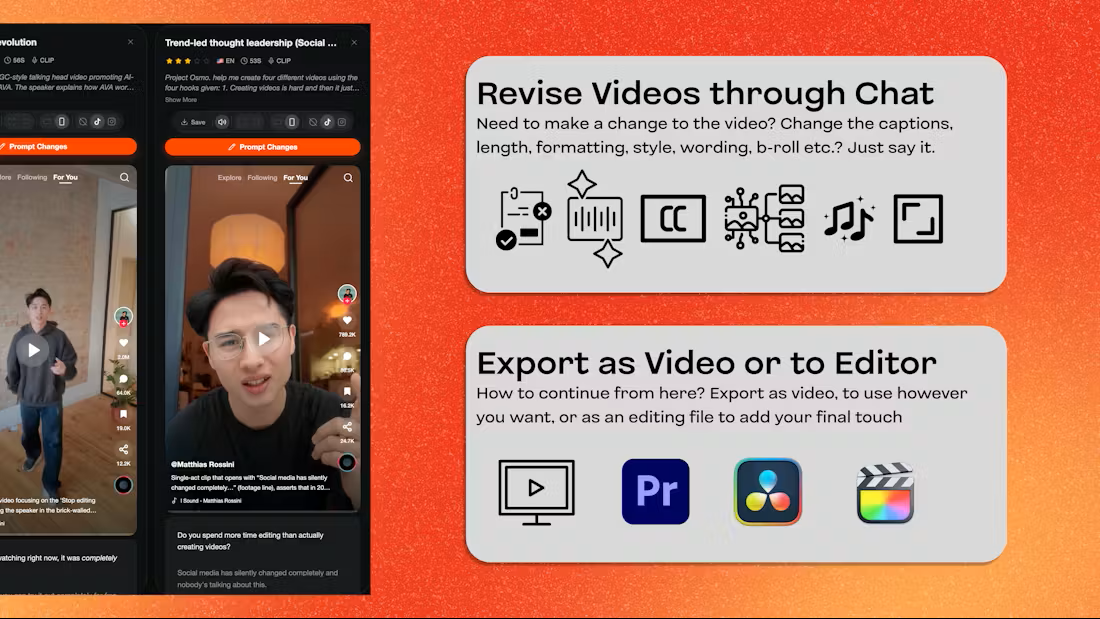Click the EN language flag on Trend-led card
The height and width of the screenshot is (619, 1100).
[225, 61]
